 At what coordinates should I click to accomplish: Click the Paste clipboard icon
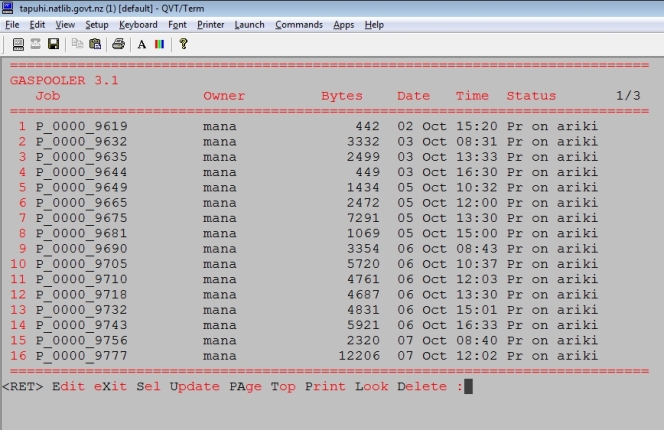click(x=95, y=44)
